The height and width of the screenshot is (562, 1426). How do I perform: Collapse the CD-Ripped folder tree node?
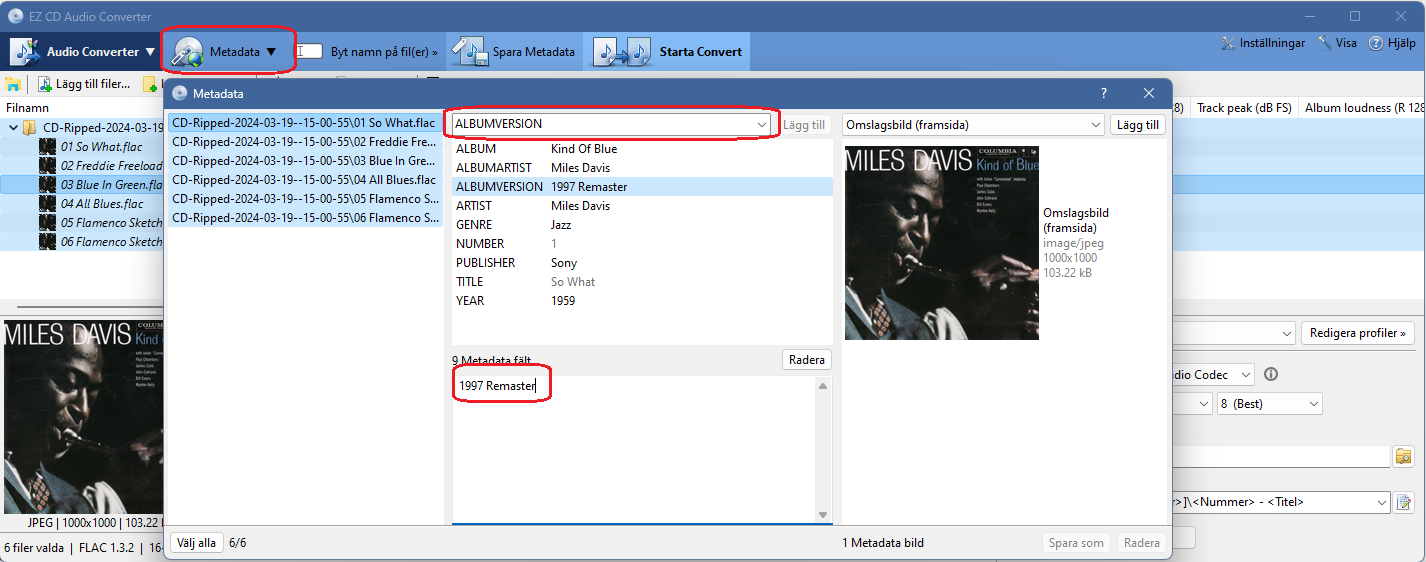coord(12,128)
